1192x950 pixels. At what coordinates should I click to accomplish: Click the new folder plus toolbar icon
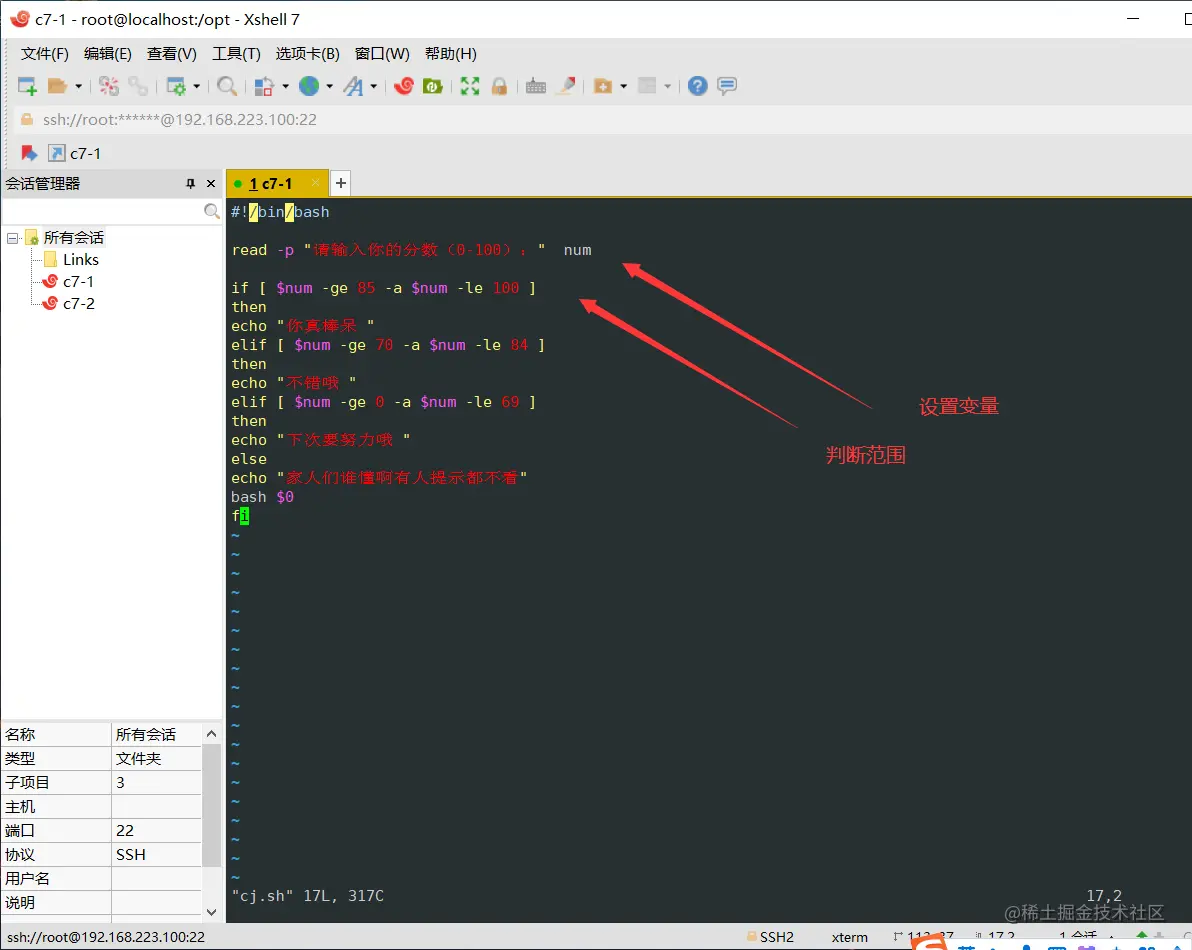coord(603,86)
